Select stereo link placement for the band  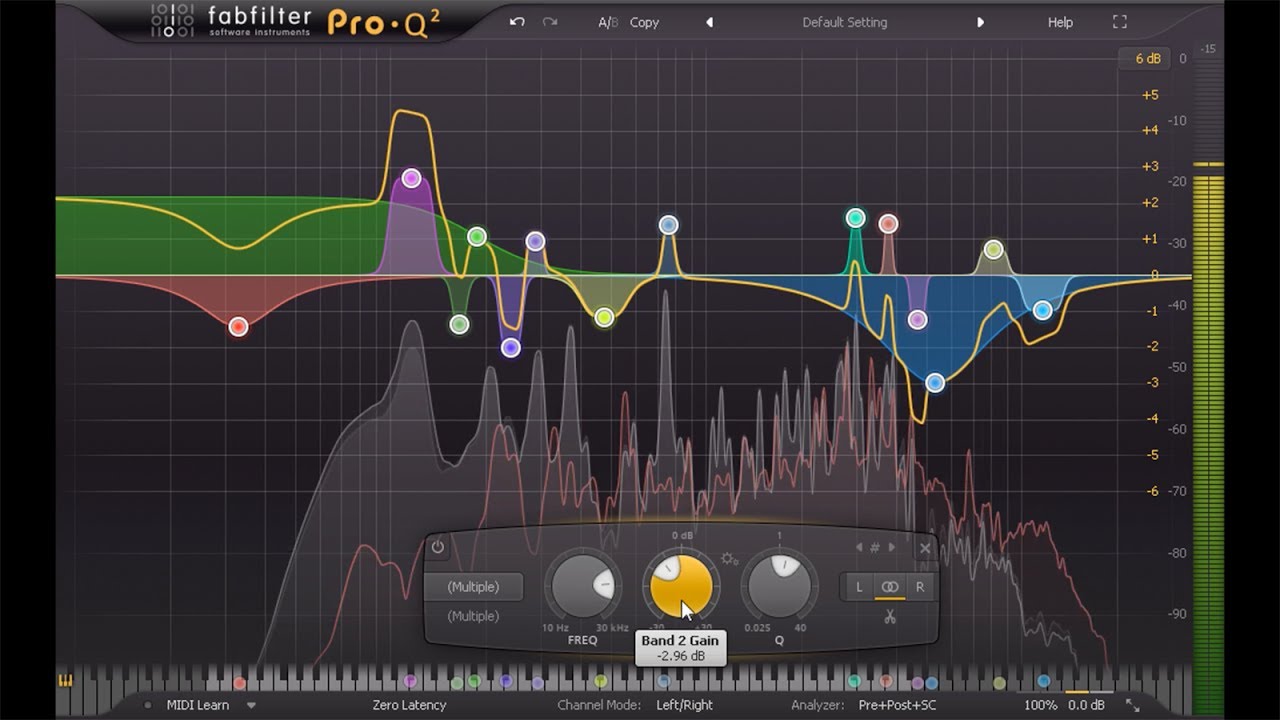(x=889, y=587)
